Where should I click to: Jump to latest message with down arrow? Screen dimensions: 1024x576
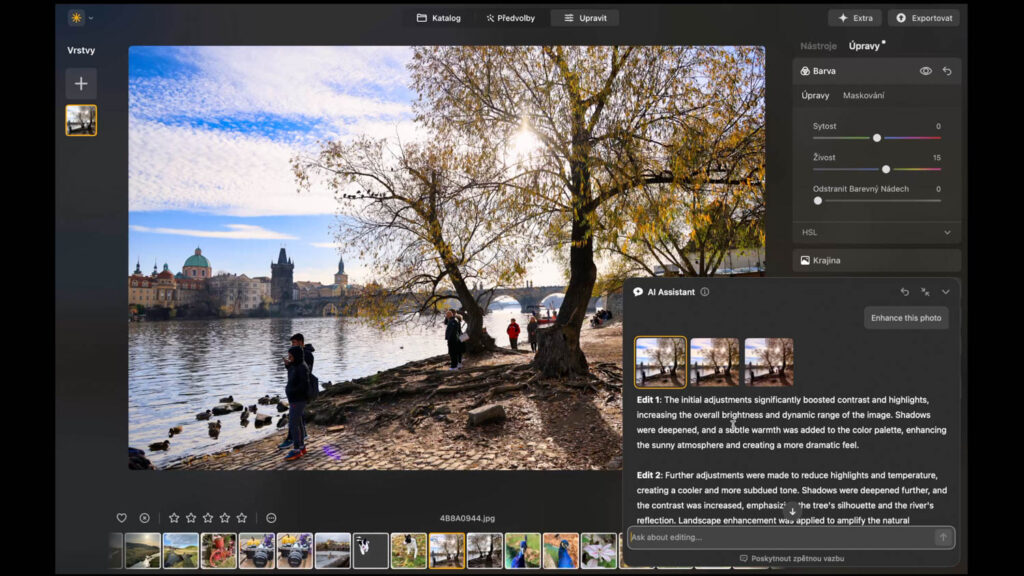tap(792, 511)
